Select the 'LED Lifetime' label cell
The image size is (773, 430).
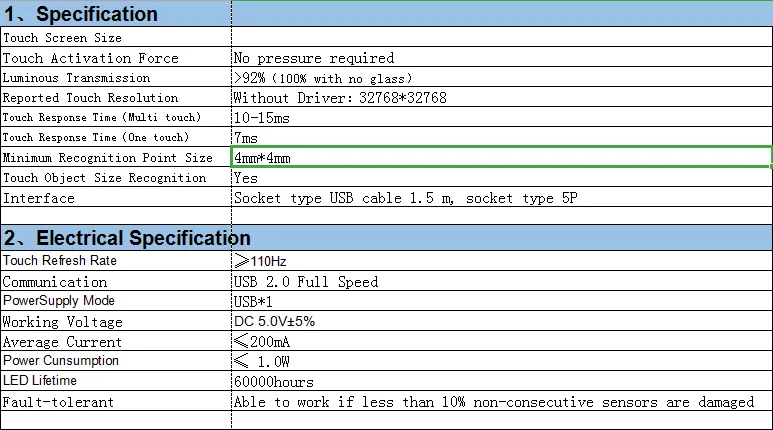(116, 381)
